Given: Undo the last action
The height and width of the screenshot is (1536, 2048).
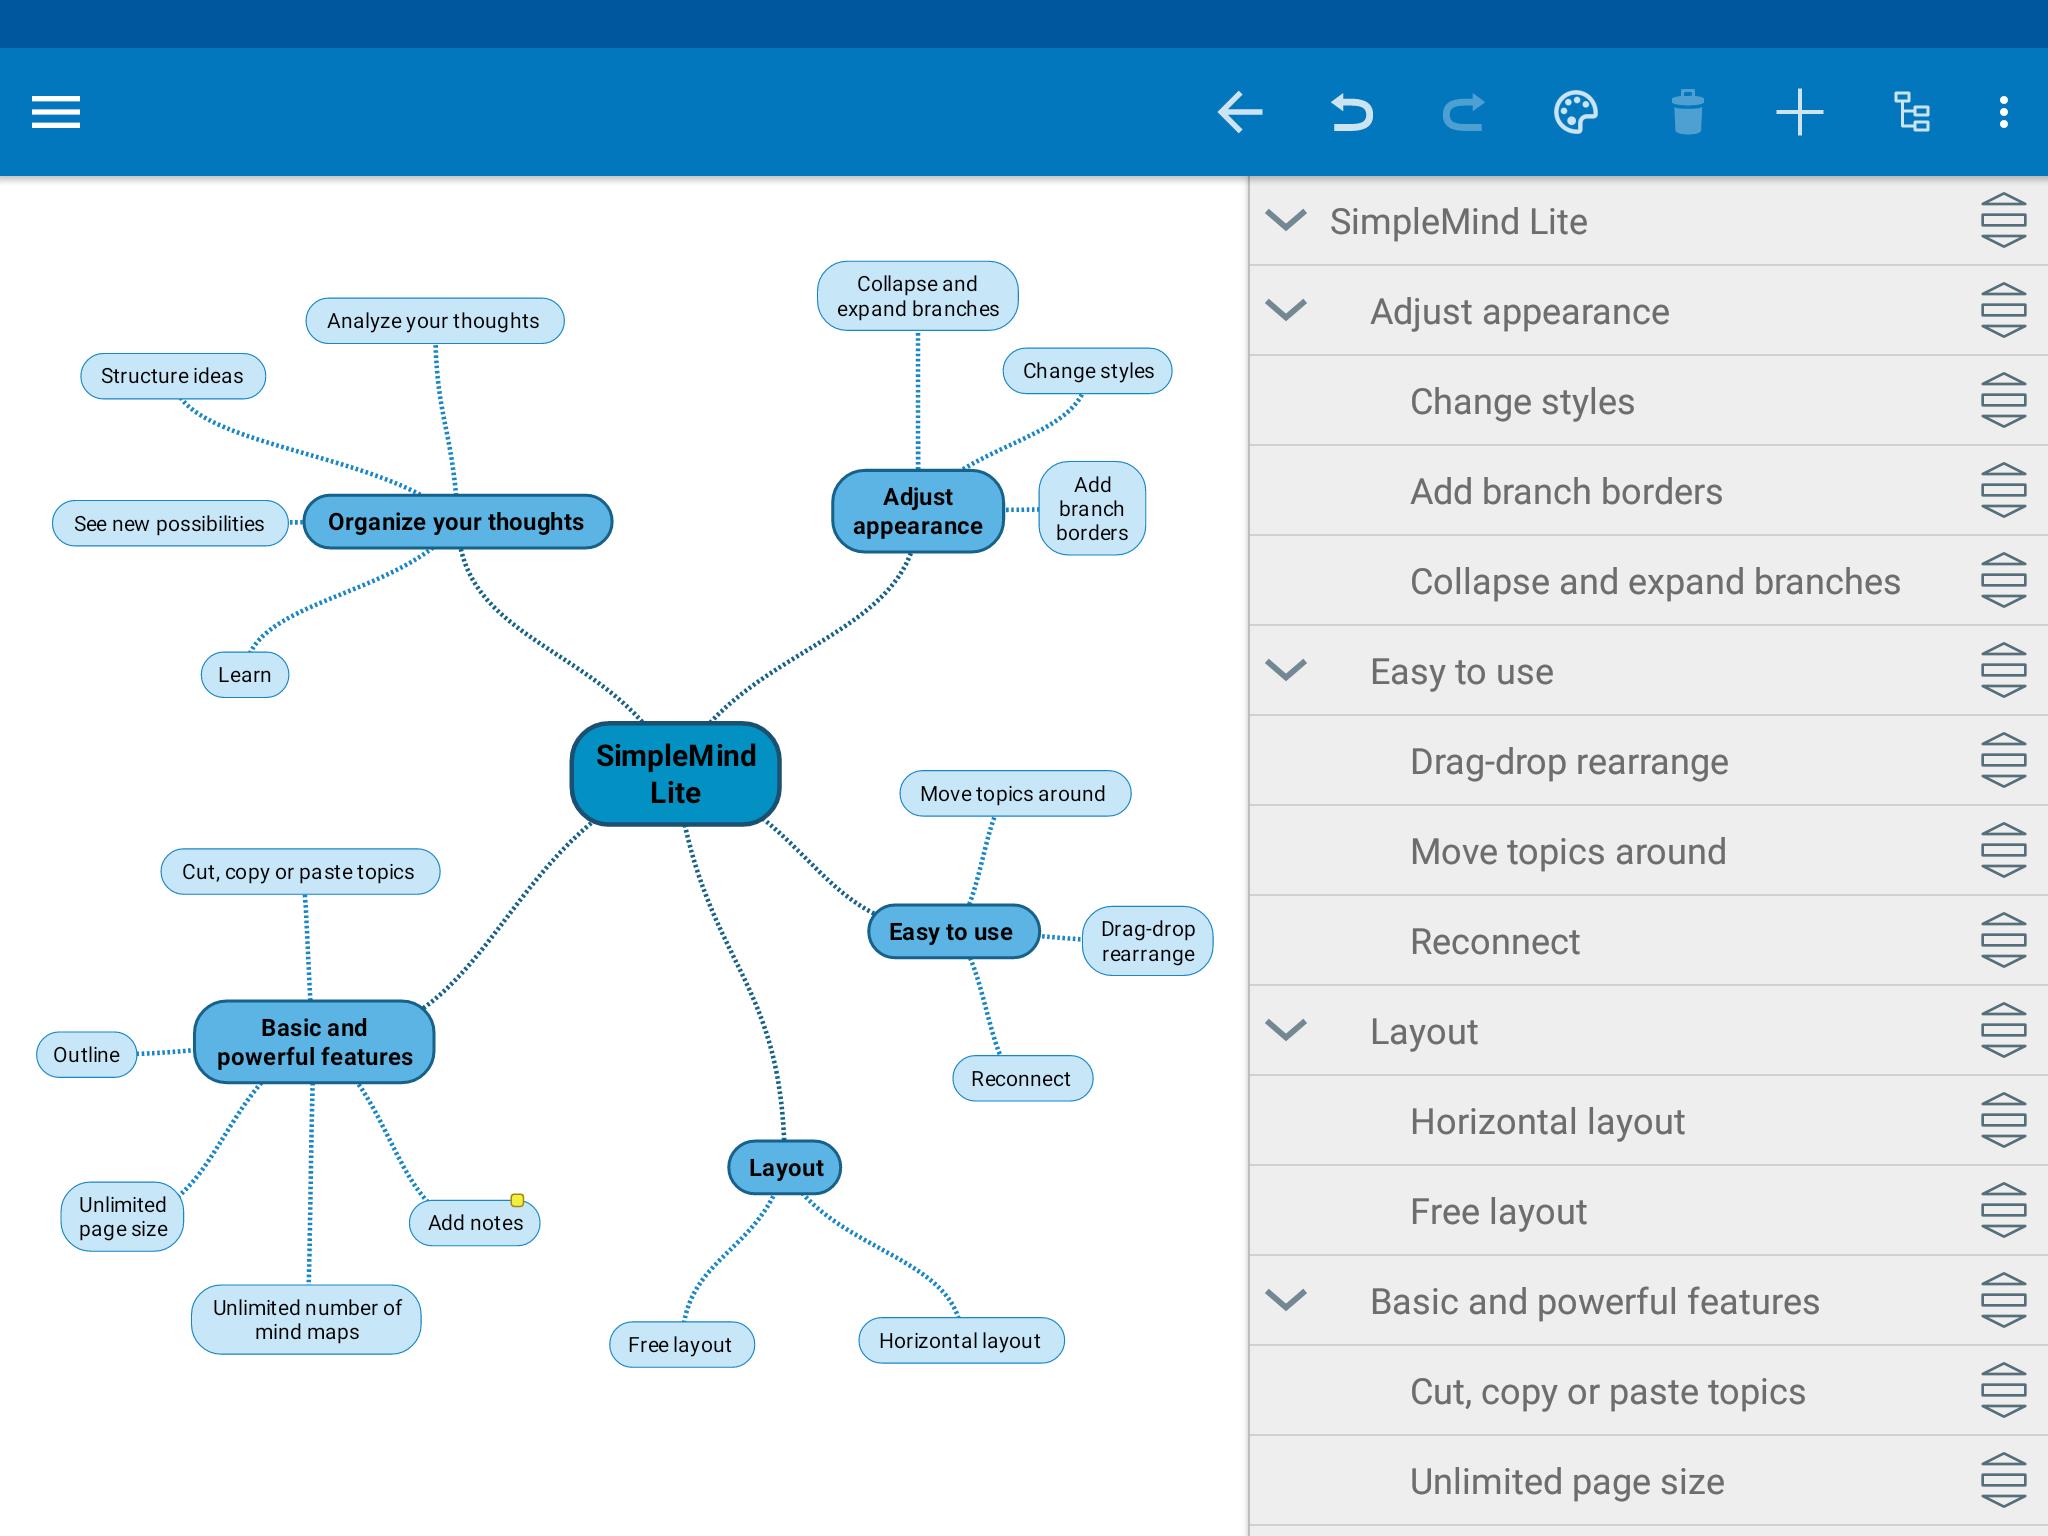Looking at the screenshot, I should (1351, 112).
